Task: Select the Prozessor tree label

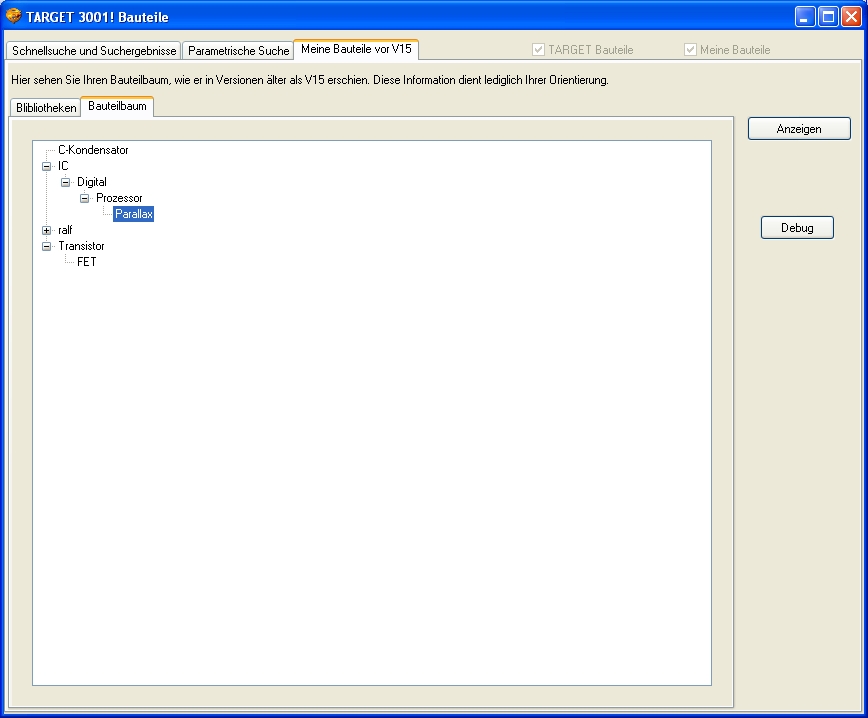Action: (x=119, y=198)
